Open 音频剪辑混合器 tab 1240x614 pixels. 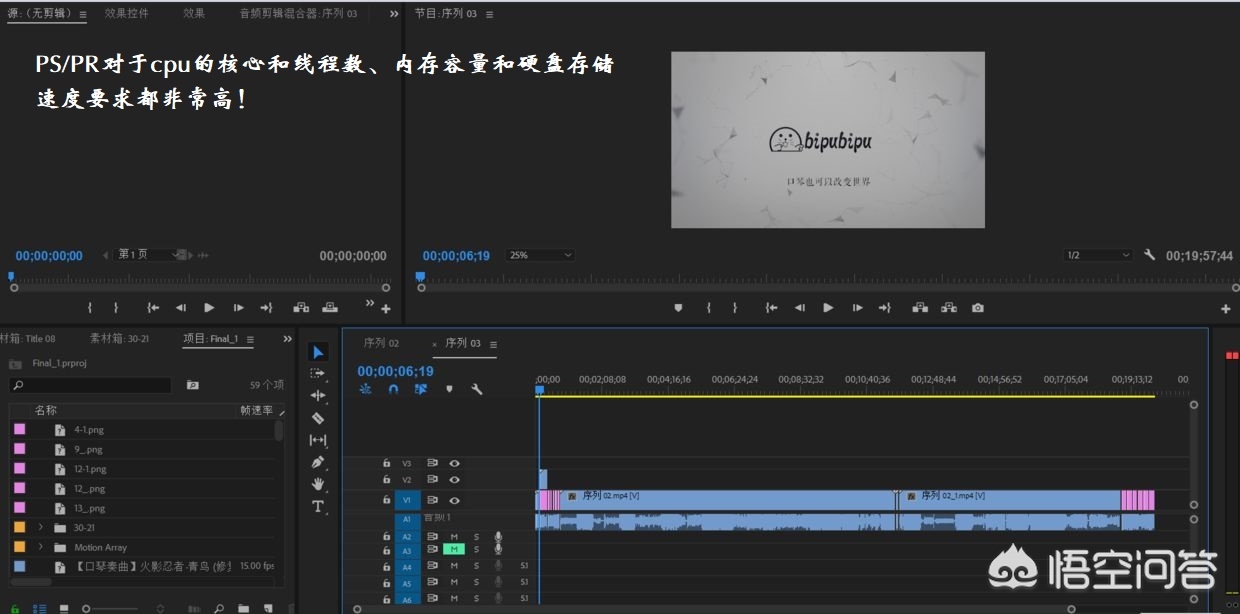point(298,13)
